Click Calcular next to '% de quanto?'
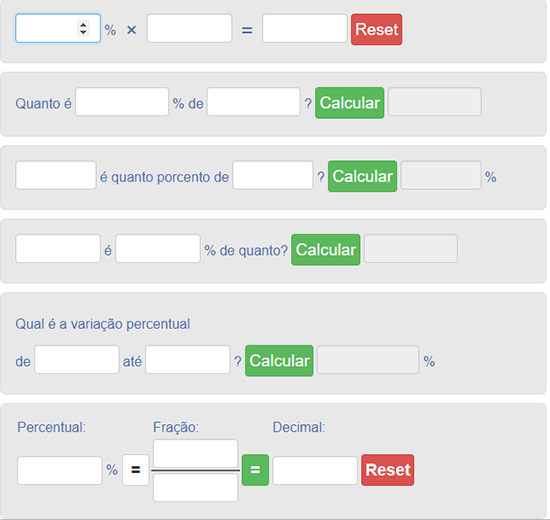The image size is (550, 520). 326,249
